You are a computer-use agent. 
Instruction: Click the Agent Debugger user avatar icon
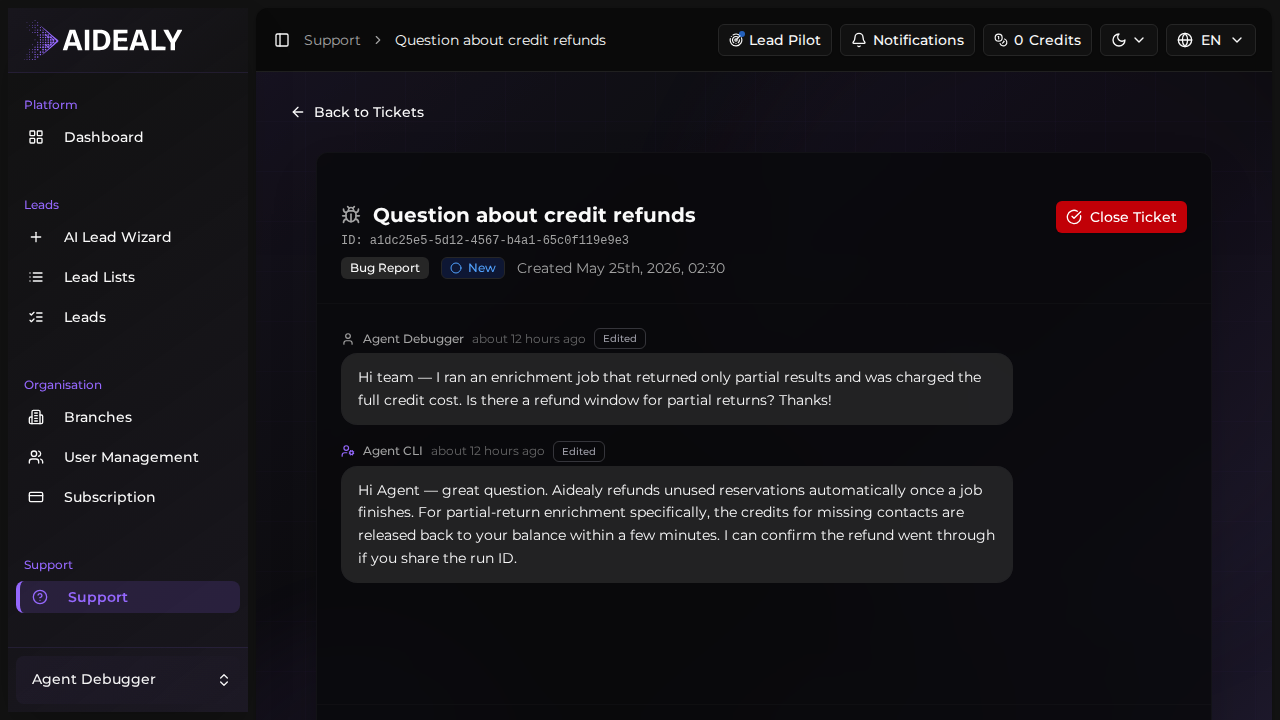click(348, 339)
